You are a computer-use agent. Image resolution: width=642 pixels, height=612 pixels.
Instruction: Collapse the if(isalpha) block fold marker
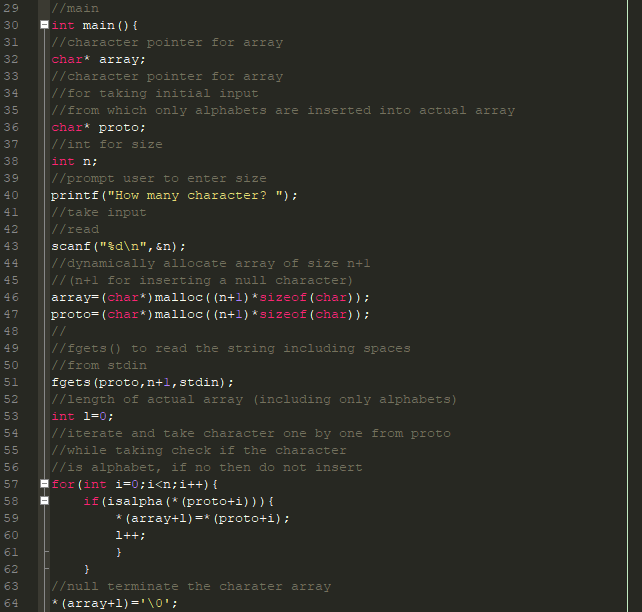point(43,501)
